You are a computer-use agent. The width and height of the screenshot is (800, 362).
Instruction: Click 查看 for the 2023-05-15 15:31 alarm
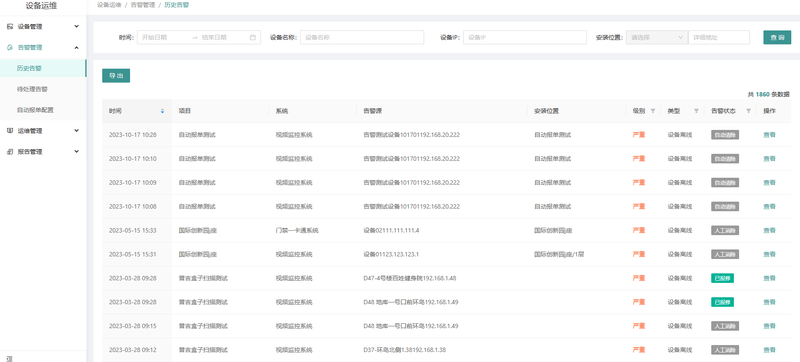pyautogui.click(x=769, y=254)
